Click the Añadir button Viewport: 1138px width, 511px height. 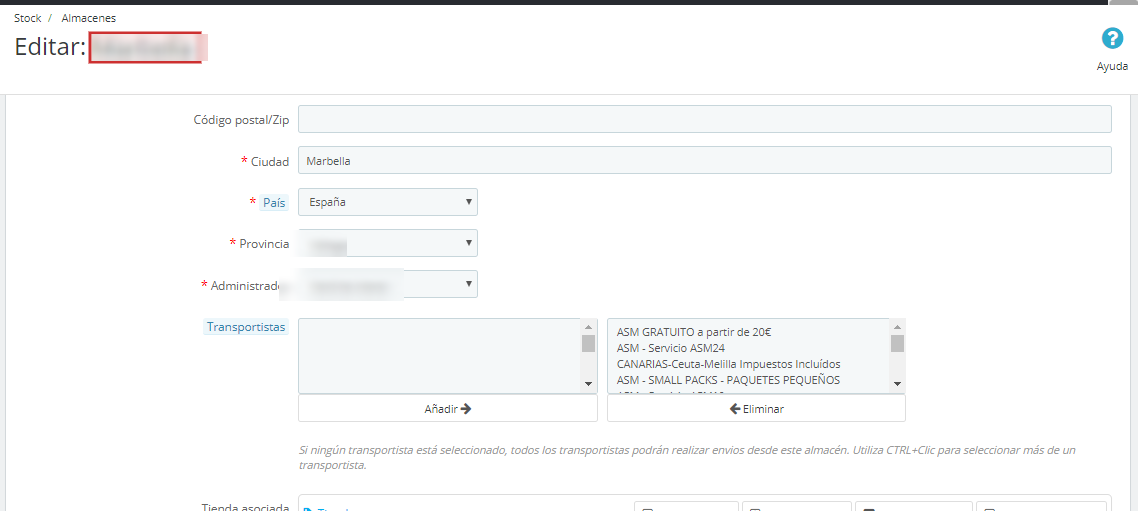[448, 409]
